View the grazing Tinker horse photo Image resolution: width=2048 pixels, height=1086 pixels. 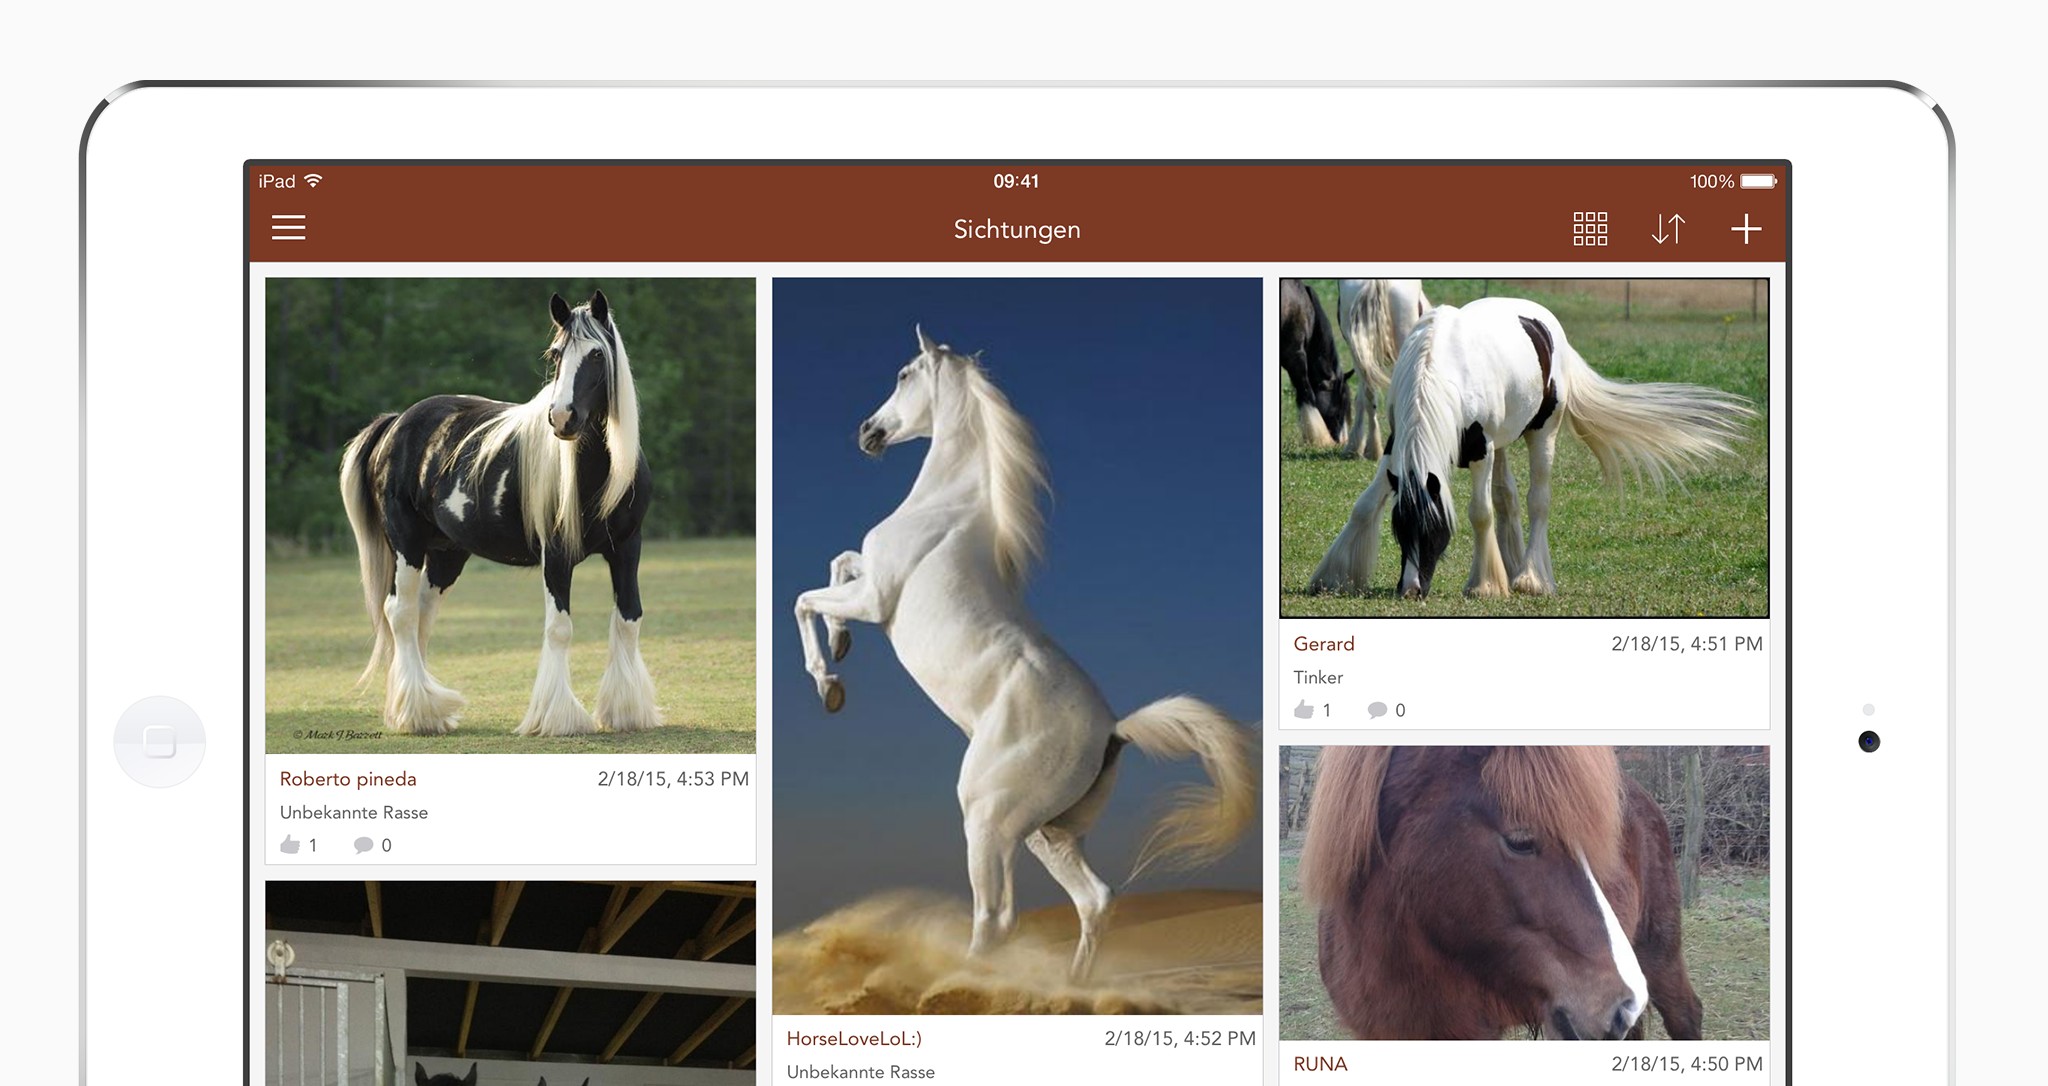1524,447
